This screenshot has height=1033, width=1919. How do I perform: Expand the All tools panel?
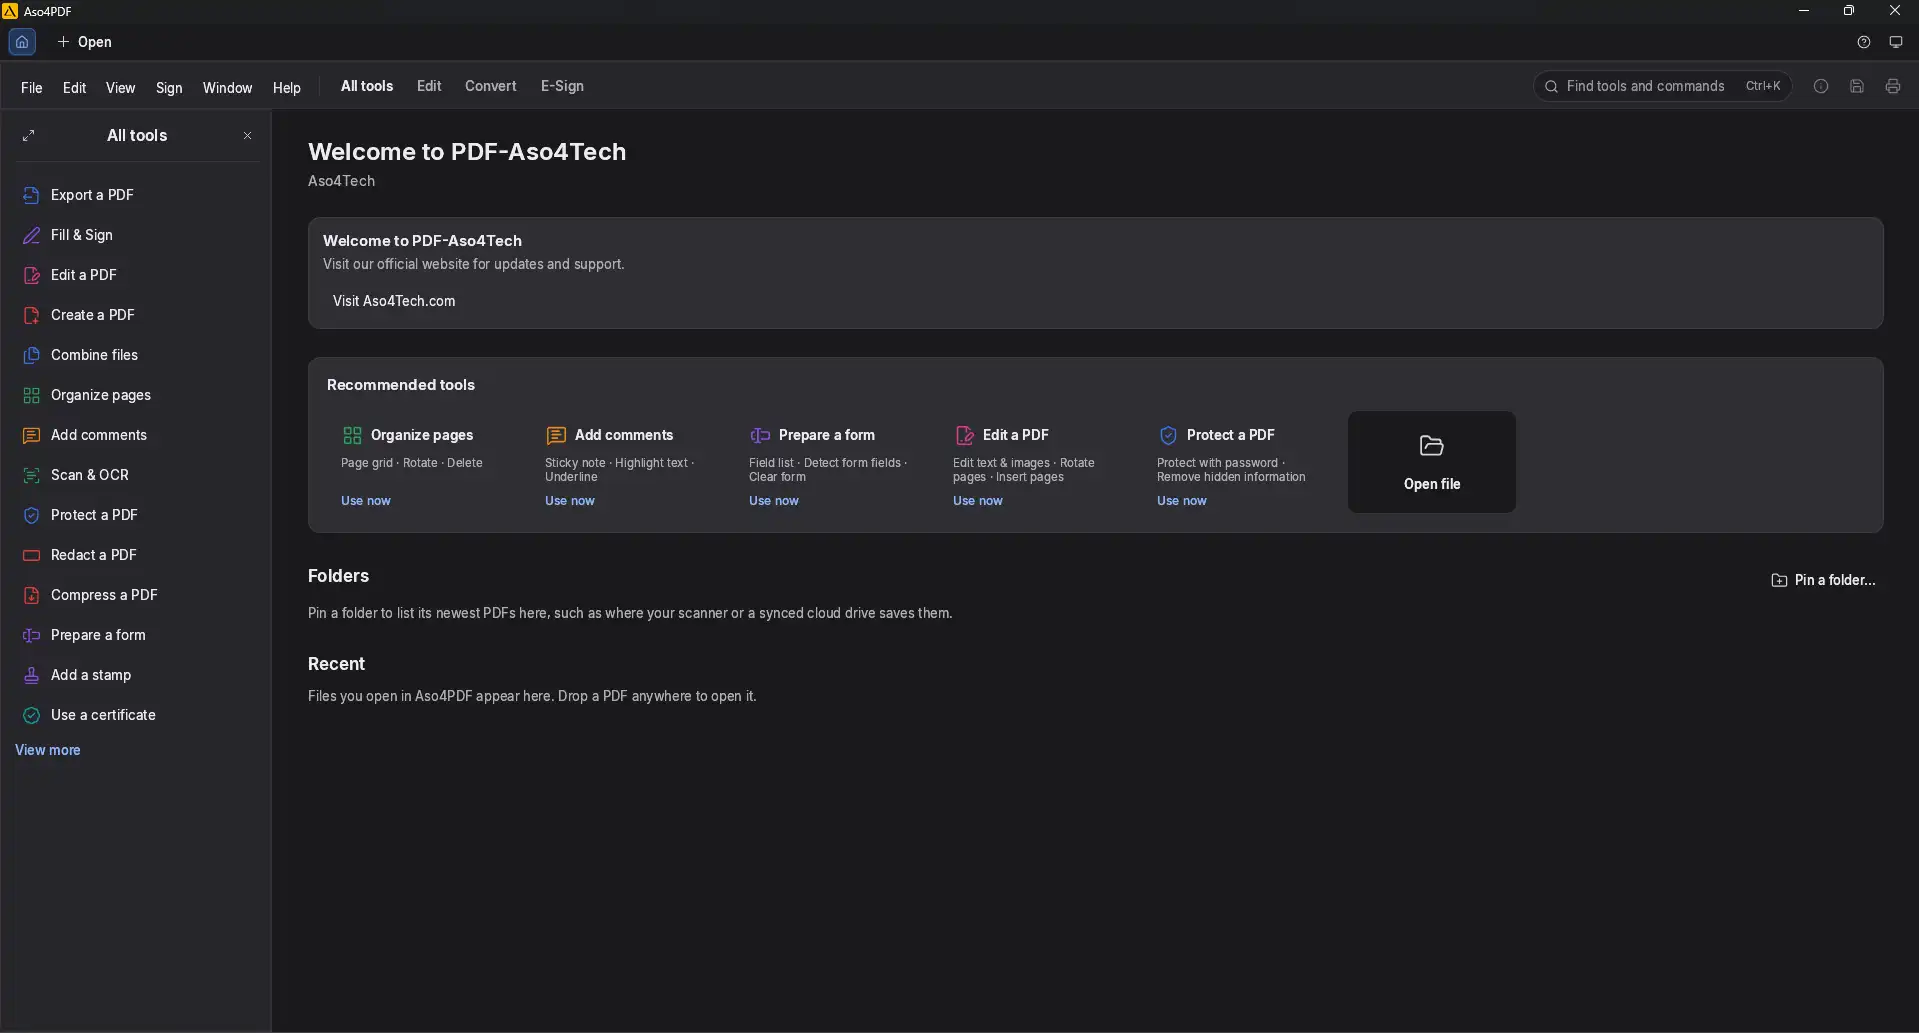(29, 135)
